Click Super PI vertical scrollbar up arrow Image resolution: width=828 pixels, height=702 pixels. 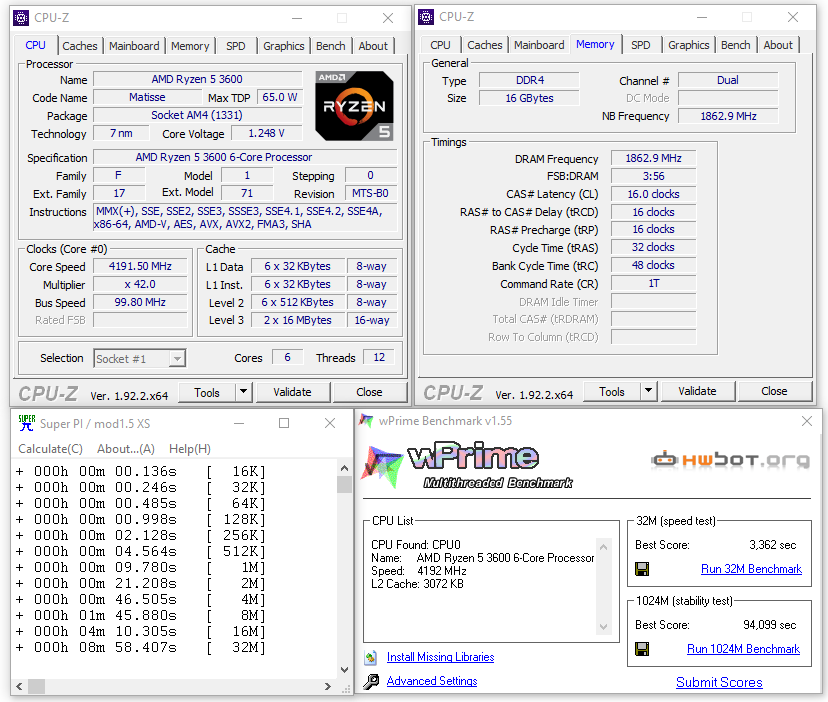[344, 468]
